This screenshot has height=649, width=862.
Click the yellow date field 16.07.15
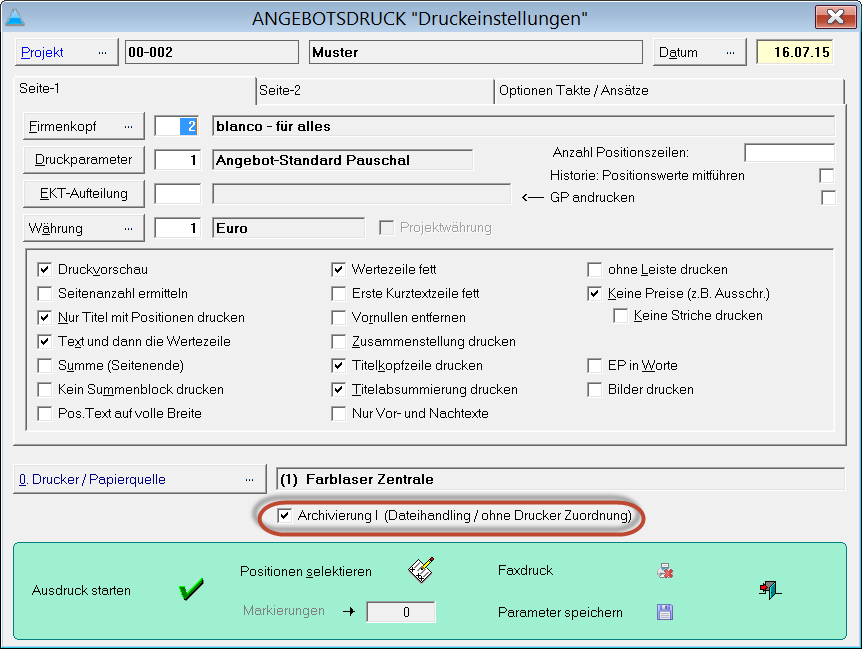(794, 52)
